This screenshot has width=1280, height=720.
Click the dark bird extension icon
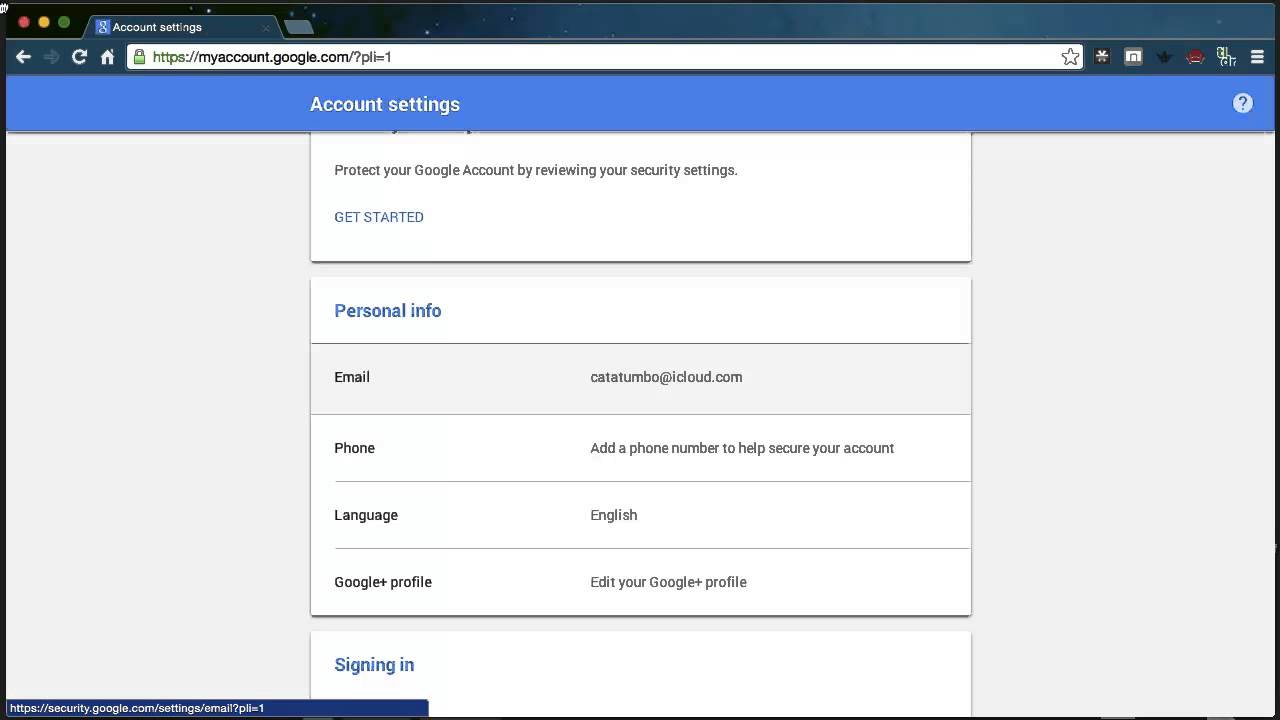[1164, 57]
